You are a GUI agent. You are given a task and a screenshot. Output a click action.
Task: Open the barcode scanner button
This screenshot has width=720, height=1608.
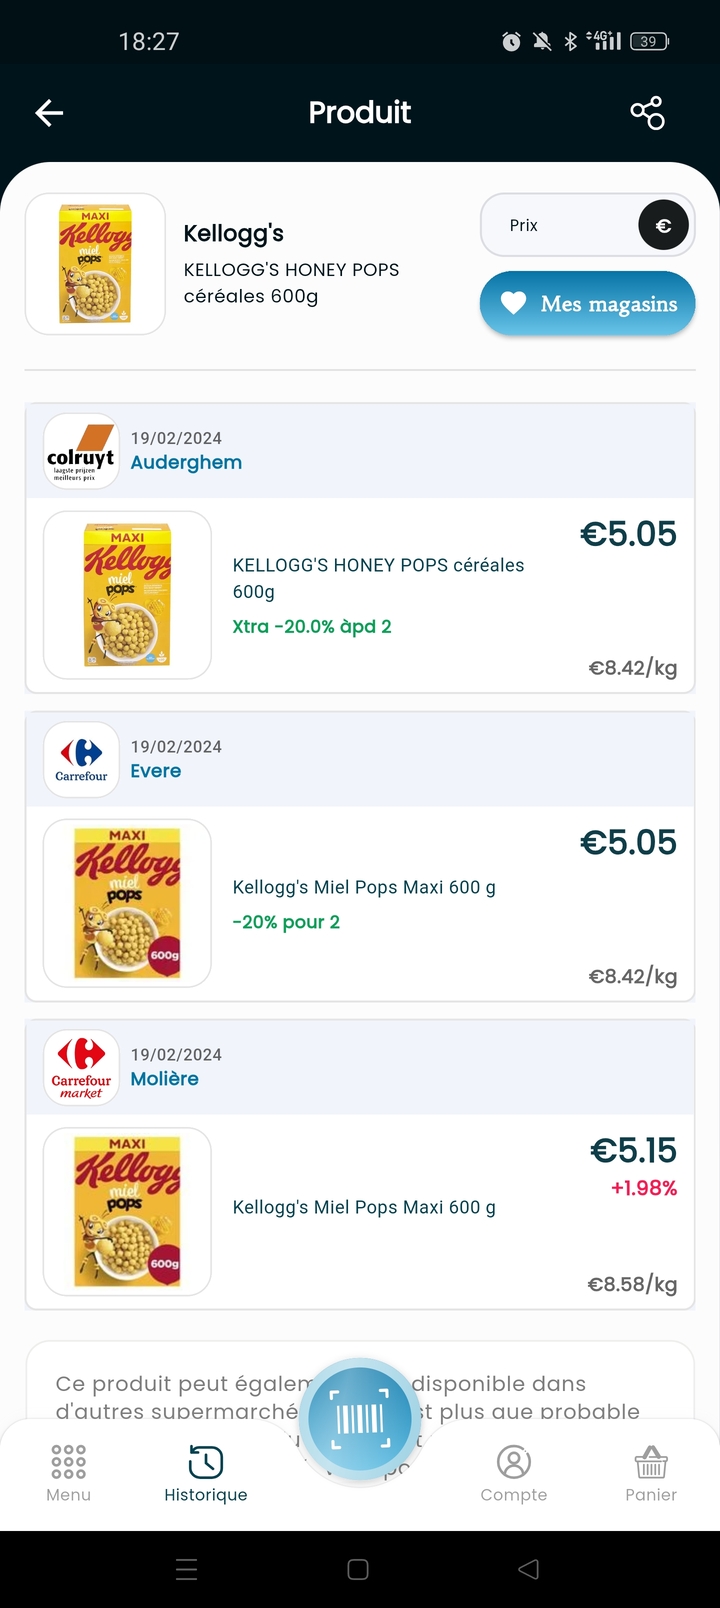[360, 1418]
